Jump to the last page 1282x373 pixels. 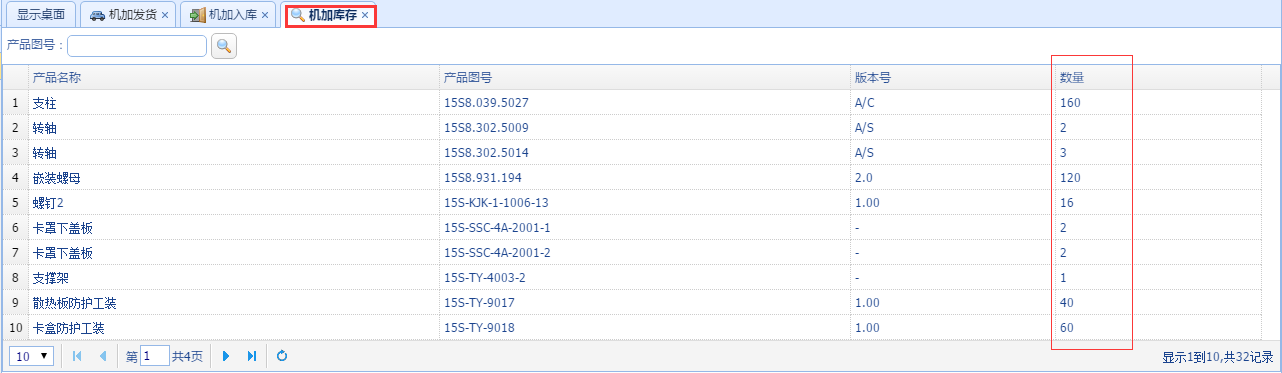(x=252, y=356)
